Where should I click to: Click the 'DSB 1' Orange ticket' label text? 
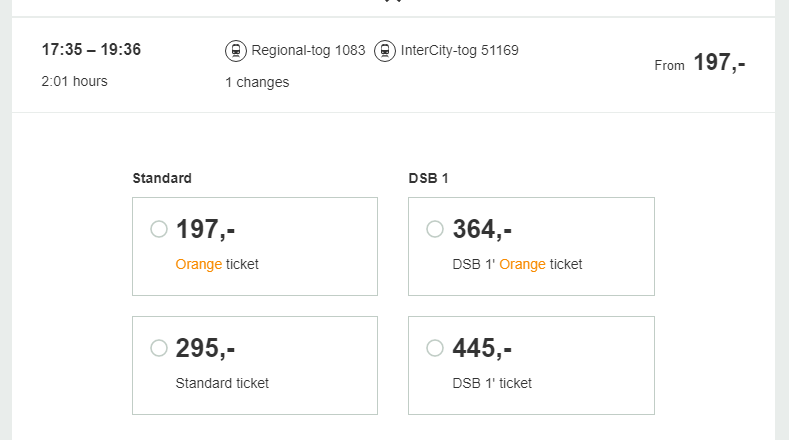517,264
